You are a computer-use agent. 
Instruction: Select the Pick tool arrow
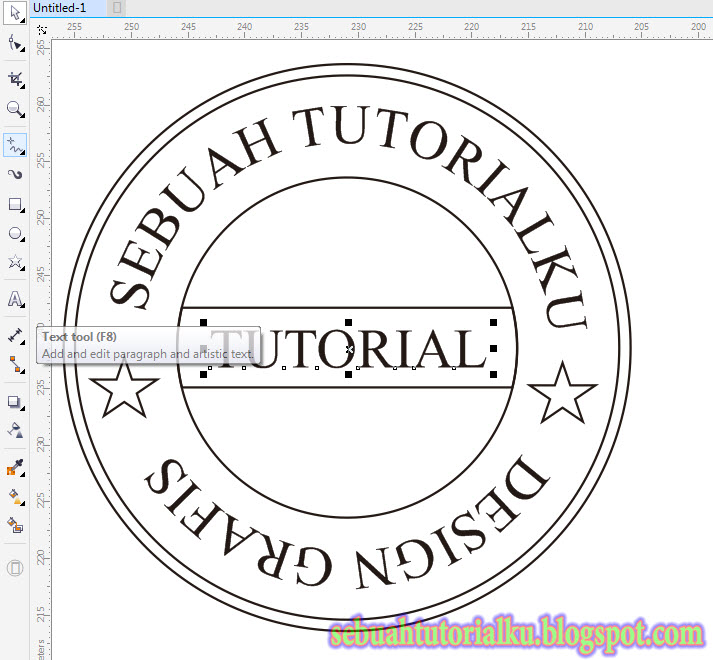click(15, 13)
